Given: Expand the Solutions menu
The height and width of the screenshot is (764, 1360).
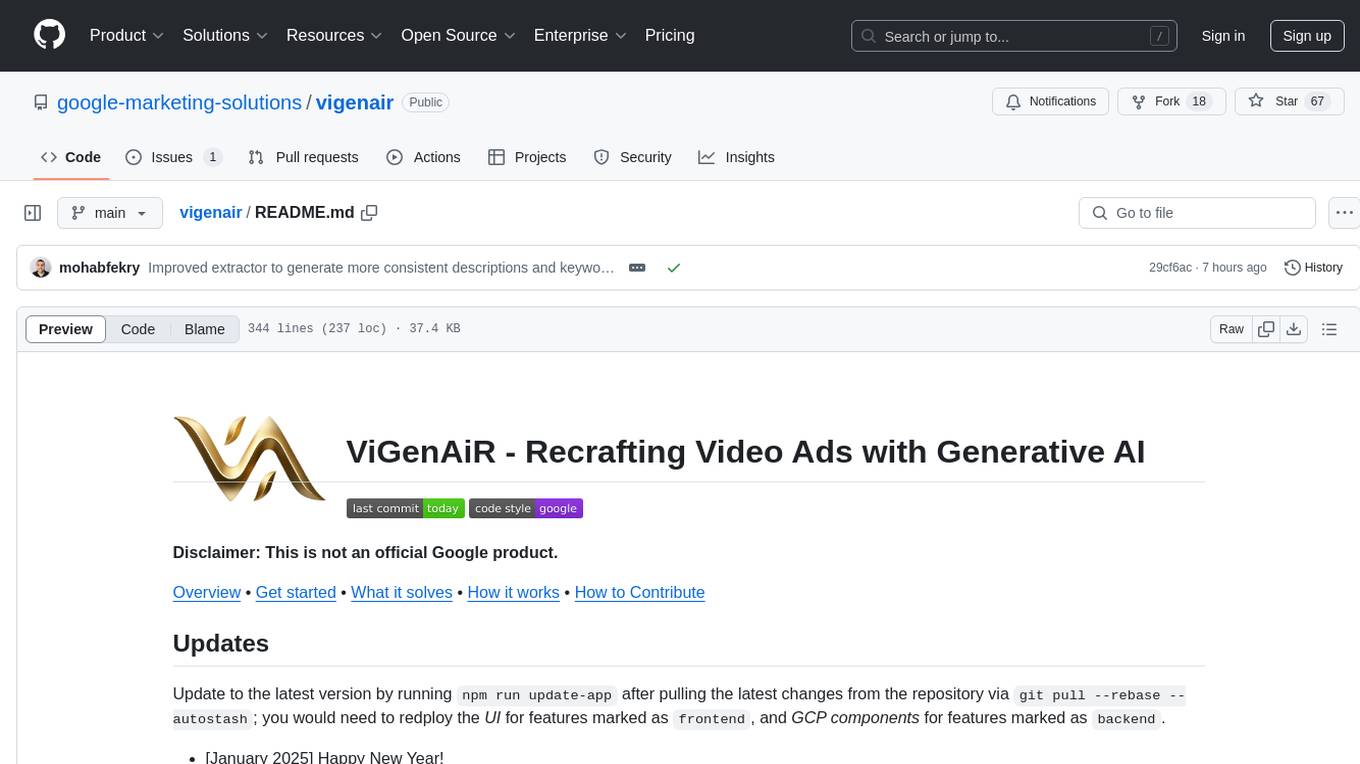Looking at the screenshot, I should point(225,35).
